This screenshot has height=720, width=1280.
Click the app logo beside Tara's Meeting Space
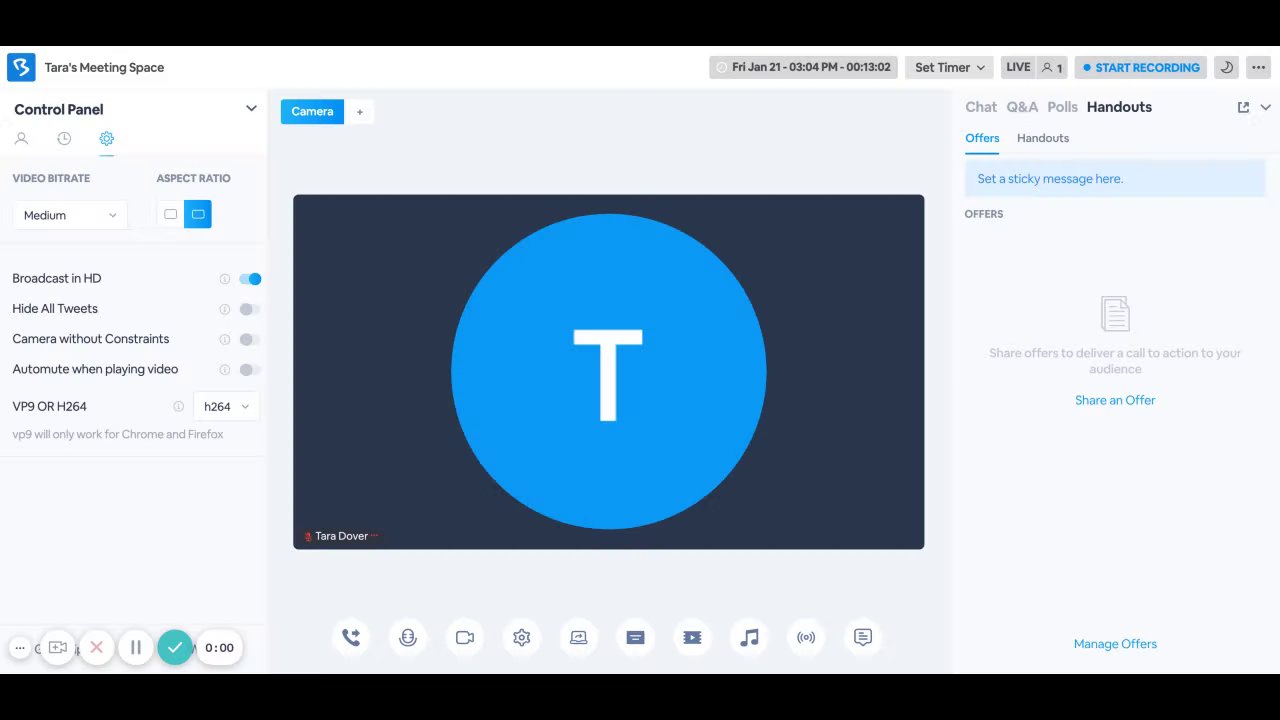tap(21, 67)
